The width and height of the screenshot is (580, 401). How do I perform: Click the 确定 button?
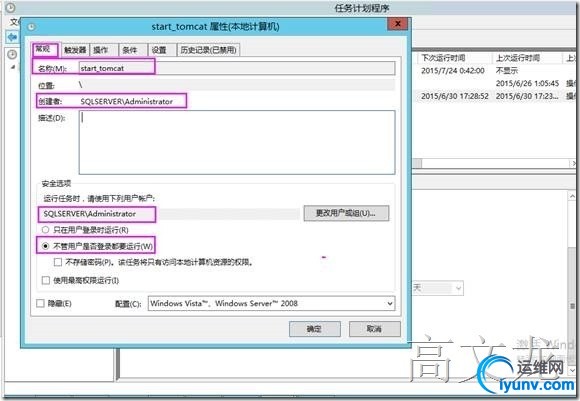coord(314,328)
